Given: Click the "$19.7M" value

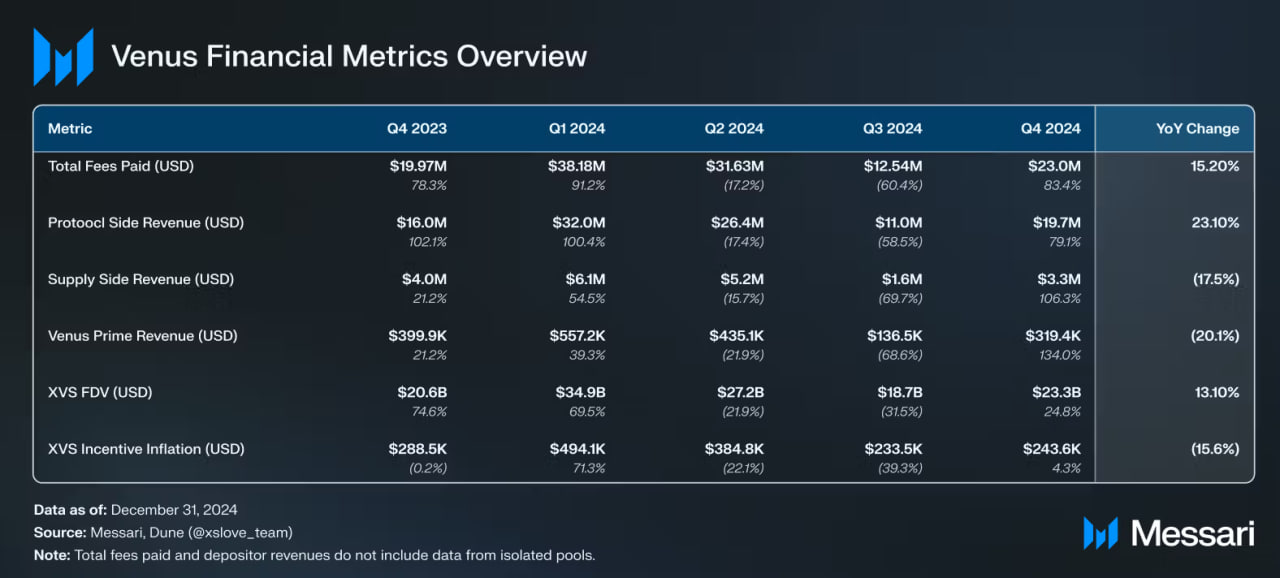Looking at the screenshot, I should [x=1056, y=222].
